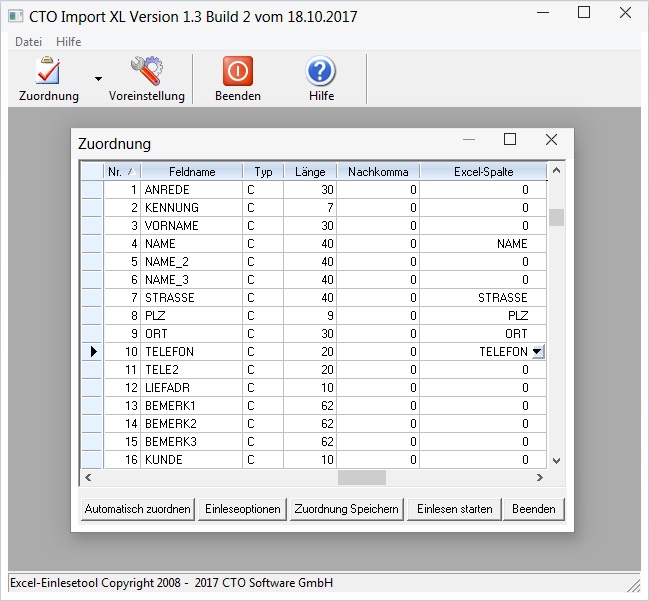The height and width of the screenshot is (601, 649).
Task: Click the red Beenden power icon
Action: tap(237, 72)
